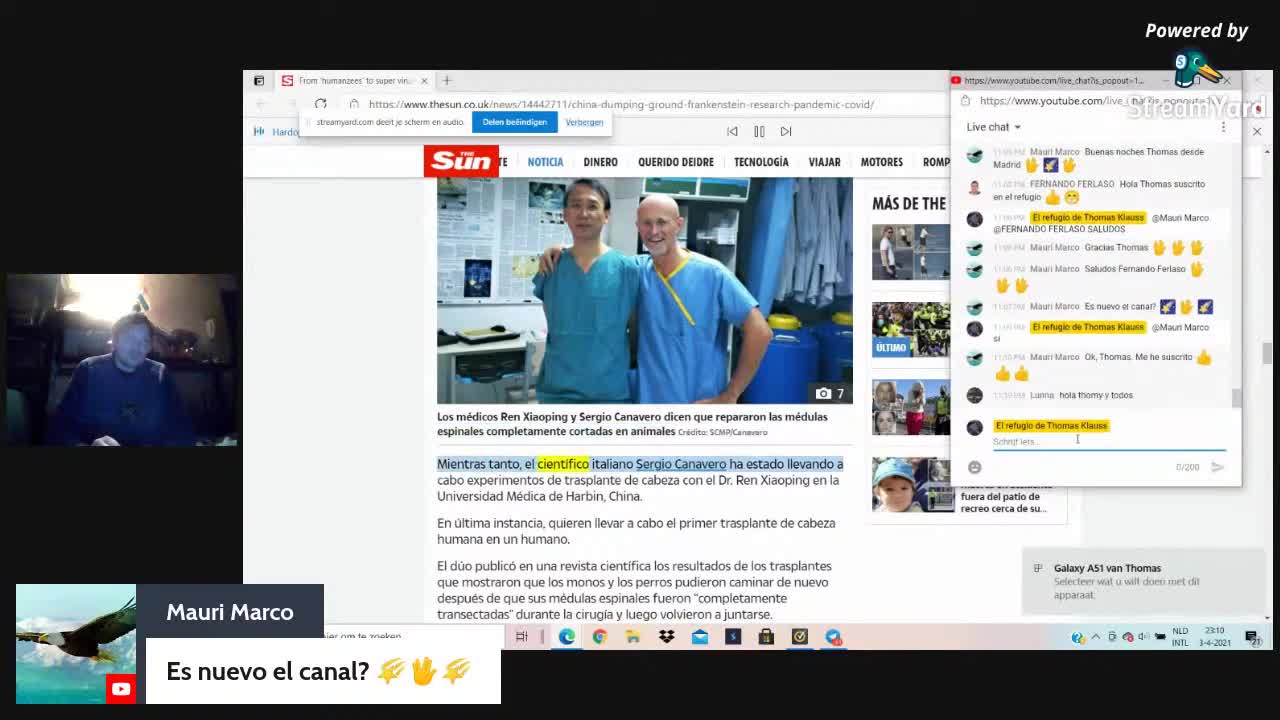Open the MOTORES section

point(881,162)
